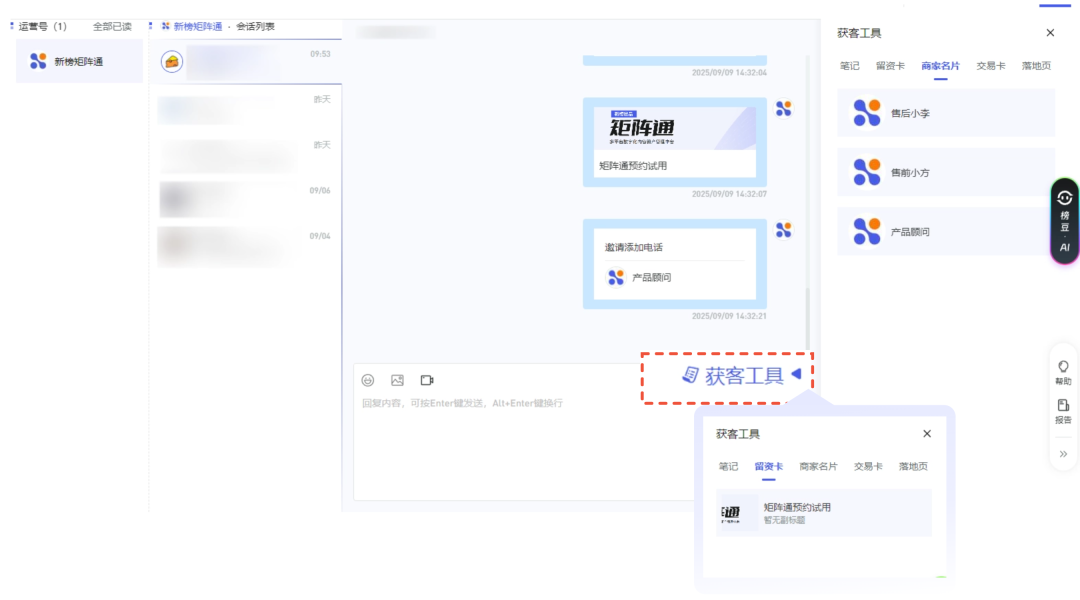Select 留资卡 tab in popup panel
The height and width of the screenshot is (600, 1080).
point(769,466)
